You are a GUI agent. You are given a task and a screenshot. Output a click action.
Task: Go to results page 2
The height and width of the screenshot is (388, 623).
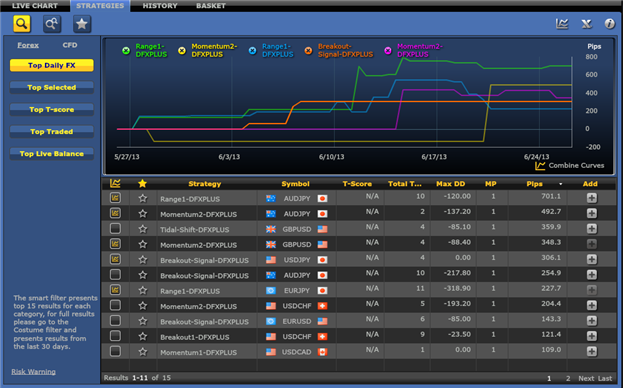click(x=568, y=378)
